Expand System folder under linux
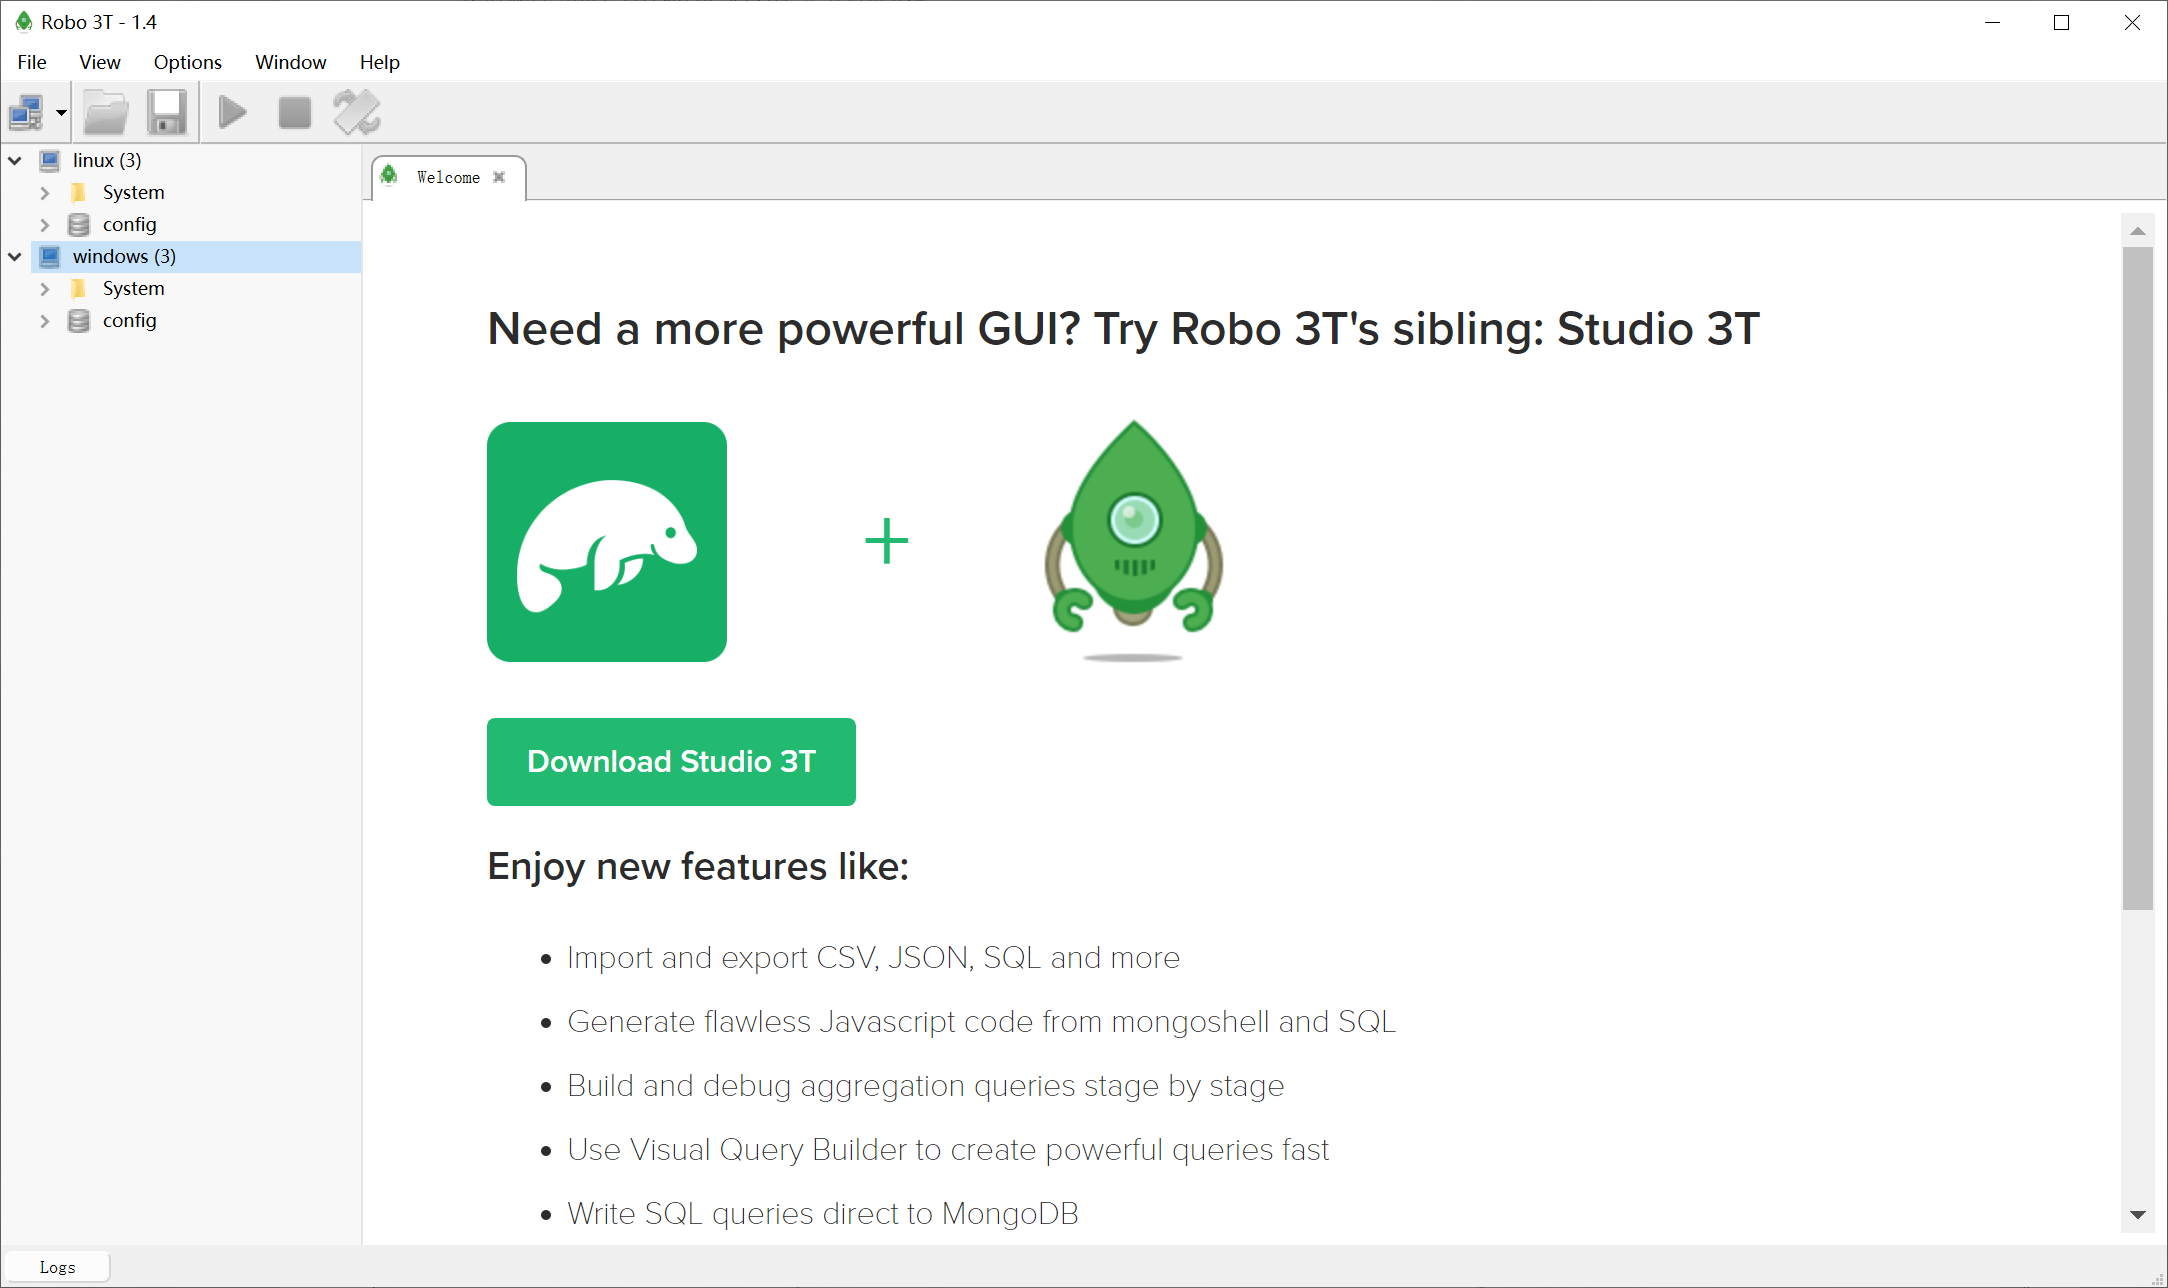Viewport: 2168px width, 1288px height. 45,192
